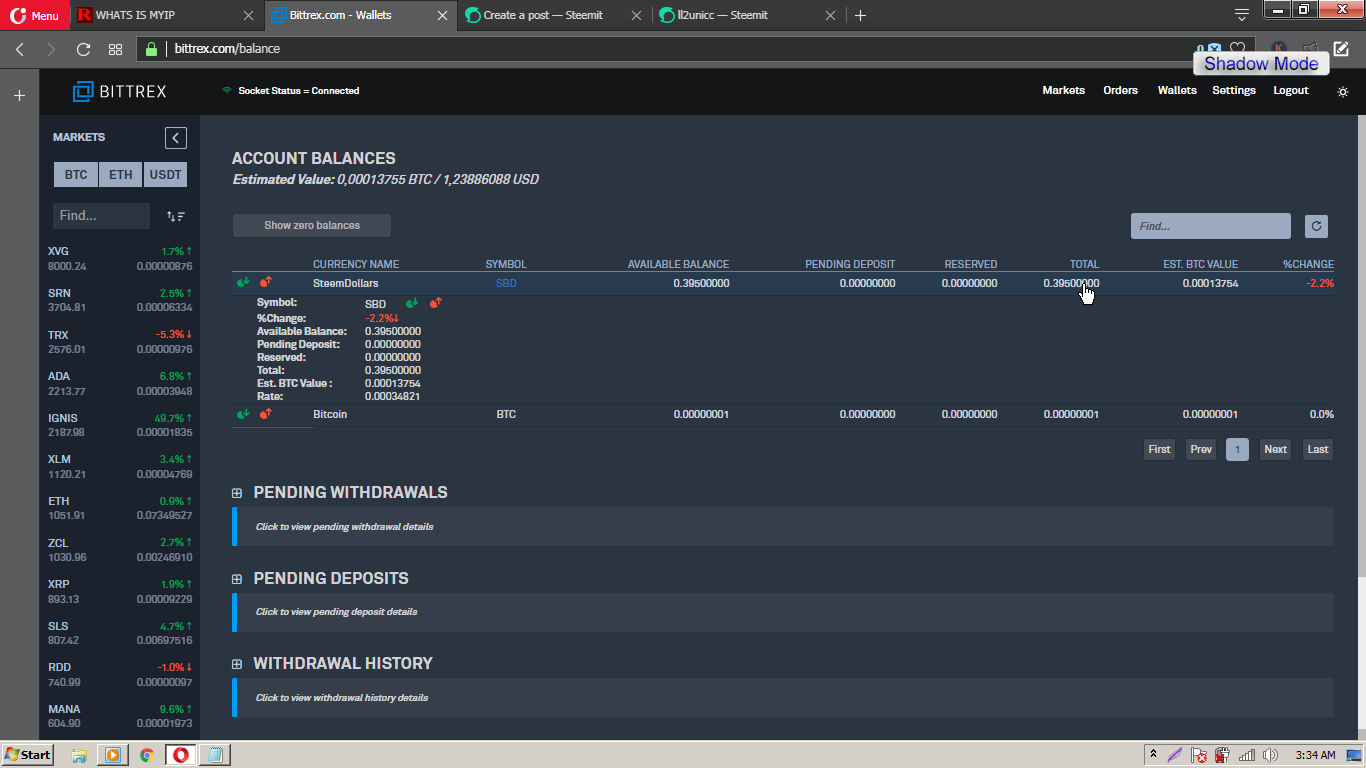This screenshot has width=1366, height=768.
Task: Click the Logout link
Action: pos(1290,91)
